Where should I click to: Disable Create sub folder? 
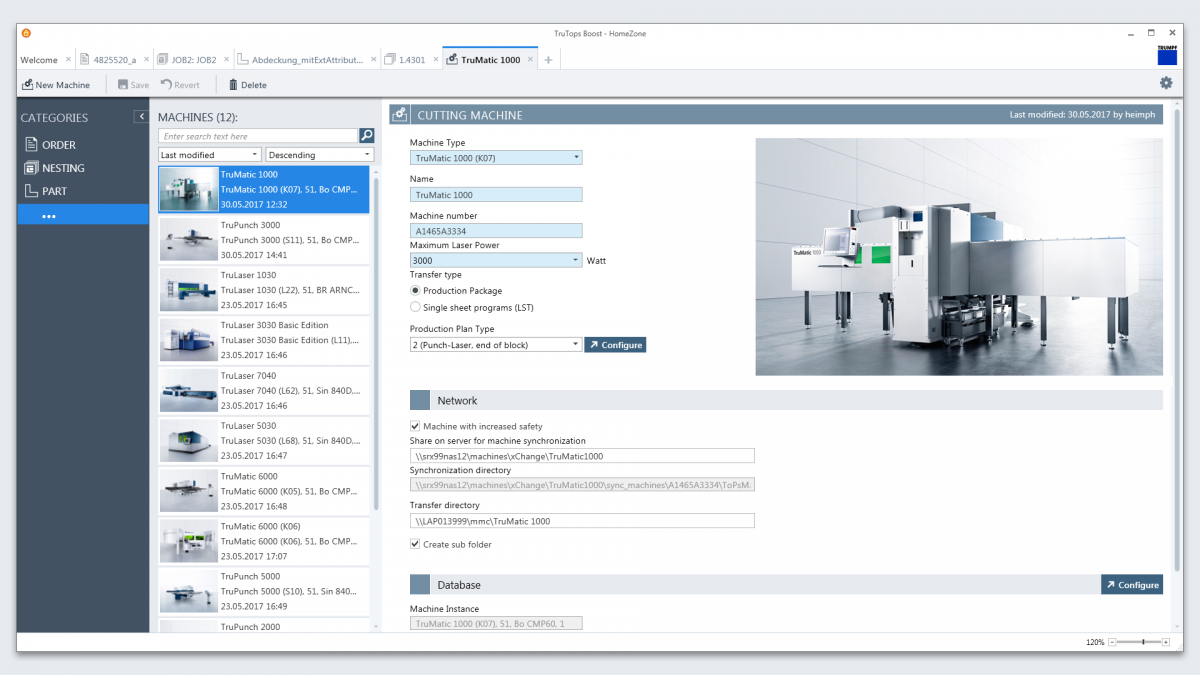[415, 544]
